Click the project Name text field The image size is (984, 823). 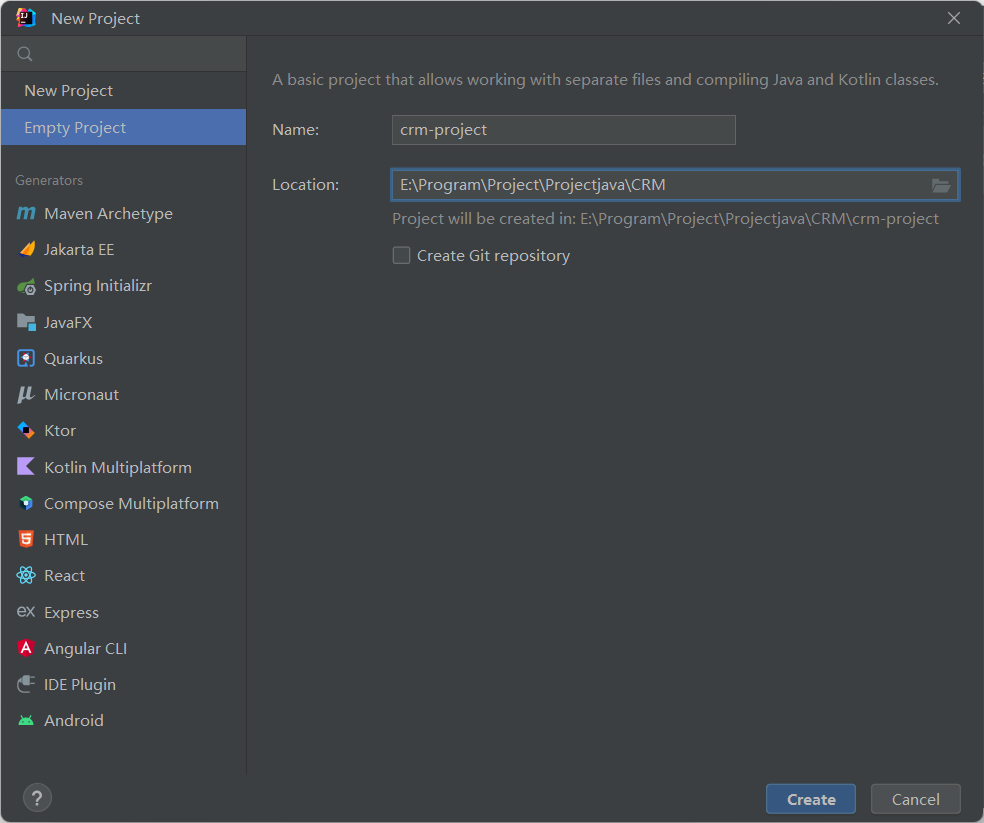(563, 130)
